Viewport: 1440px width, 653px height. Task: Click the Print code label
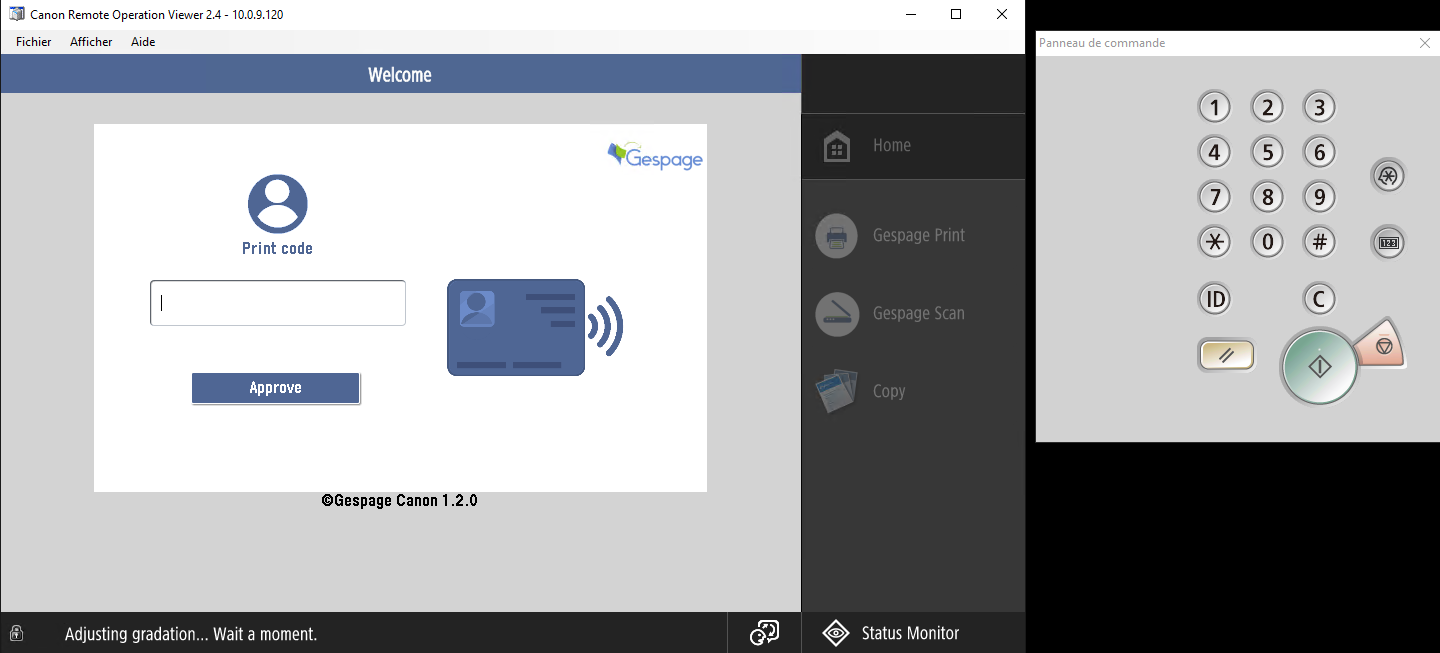tap(277, 249)
